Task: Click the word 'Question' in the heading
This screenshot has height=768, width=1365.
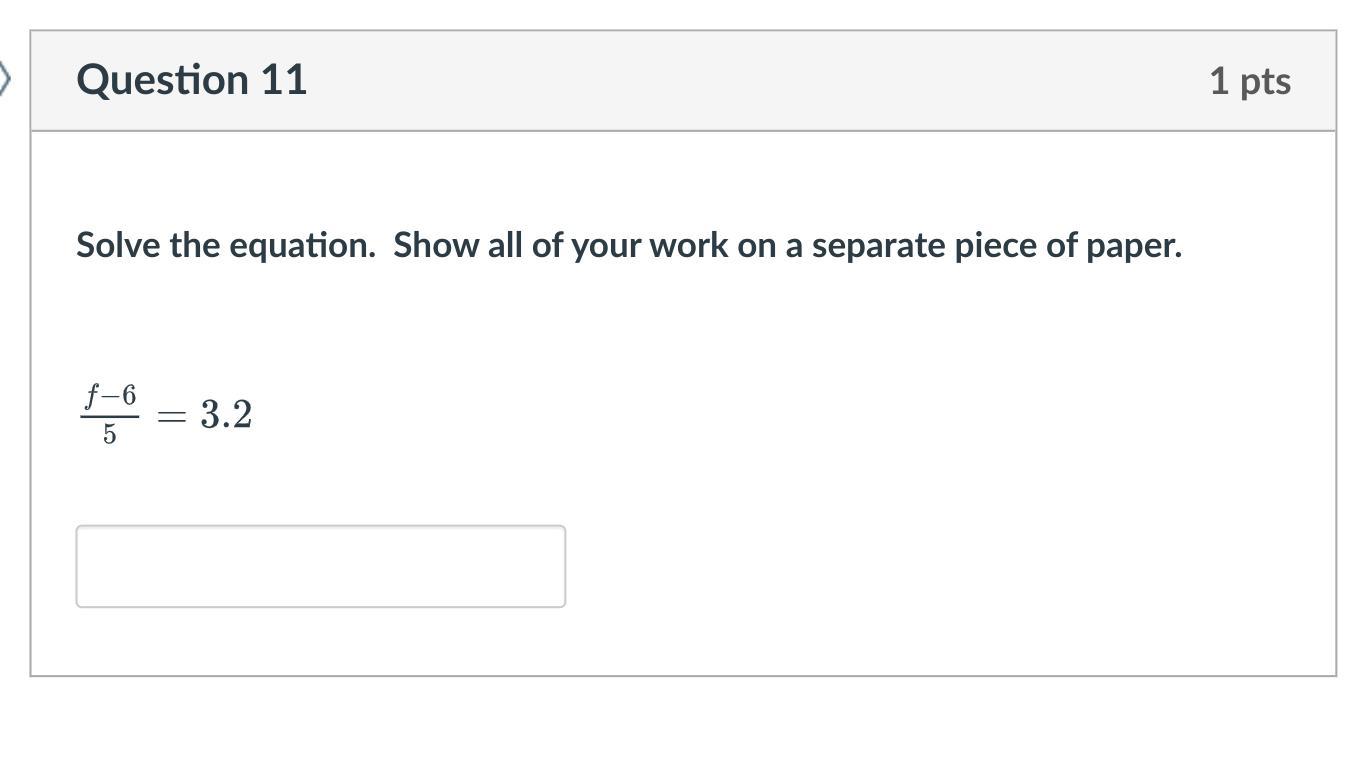Action: 162,80
